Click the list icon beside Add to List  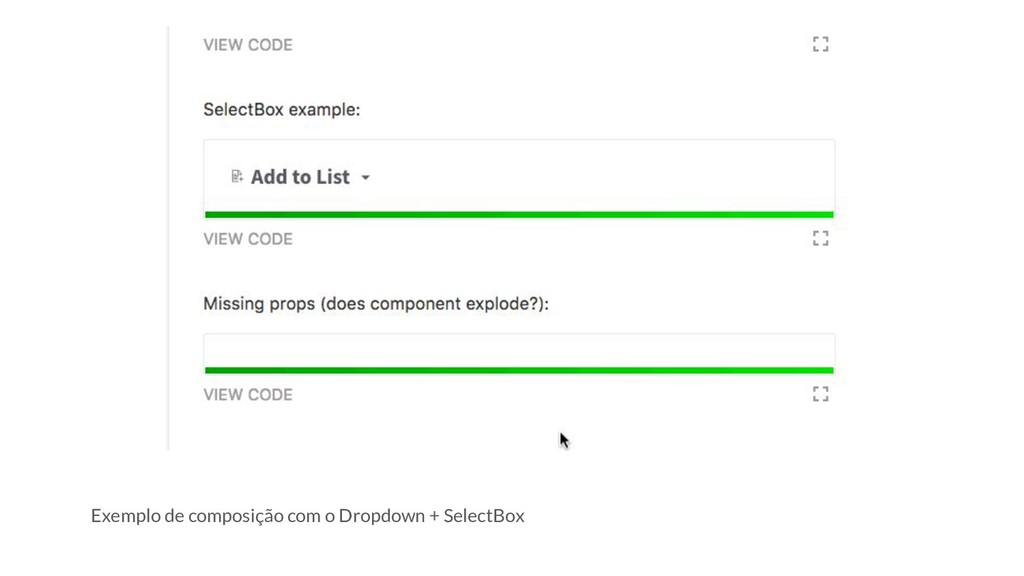click(x=237, y=177)
